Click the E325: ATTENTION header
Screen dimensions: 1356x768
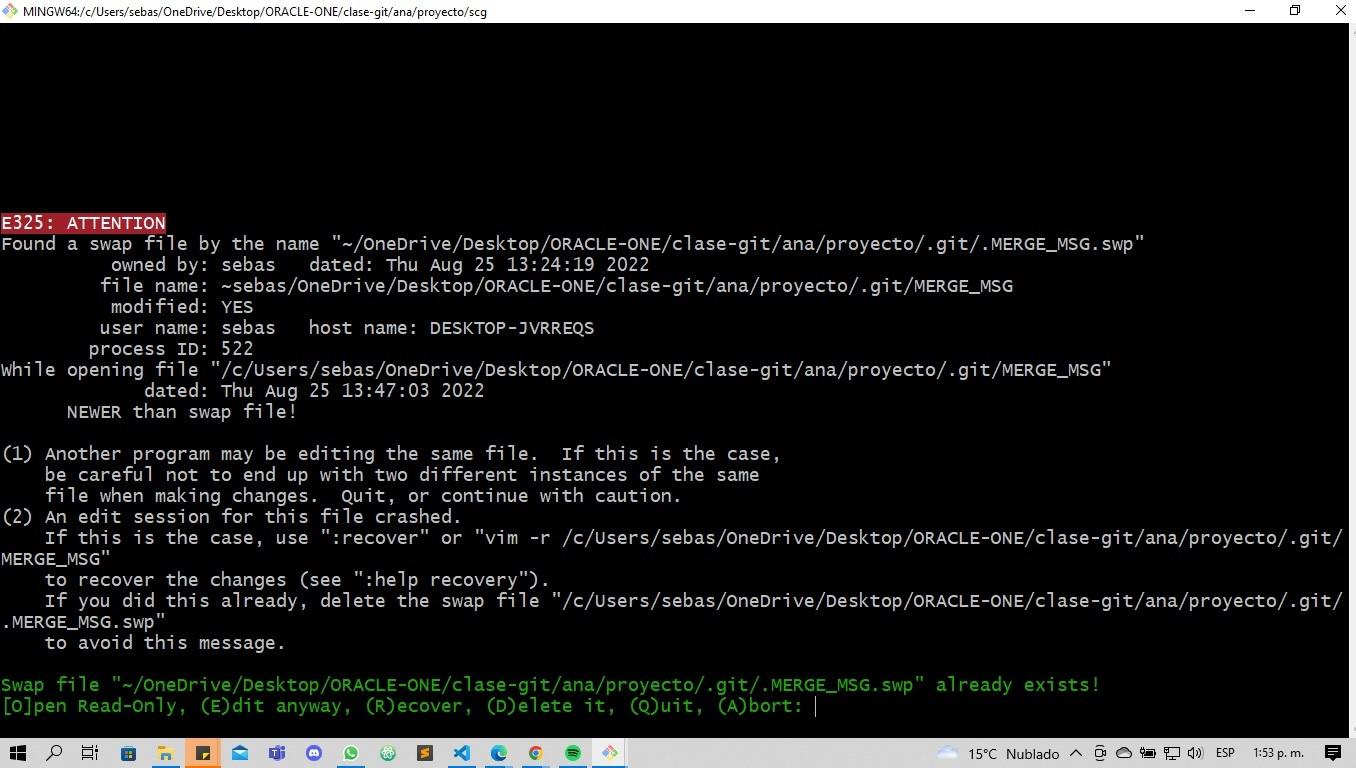[83, 223]
